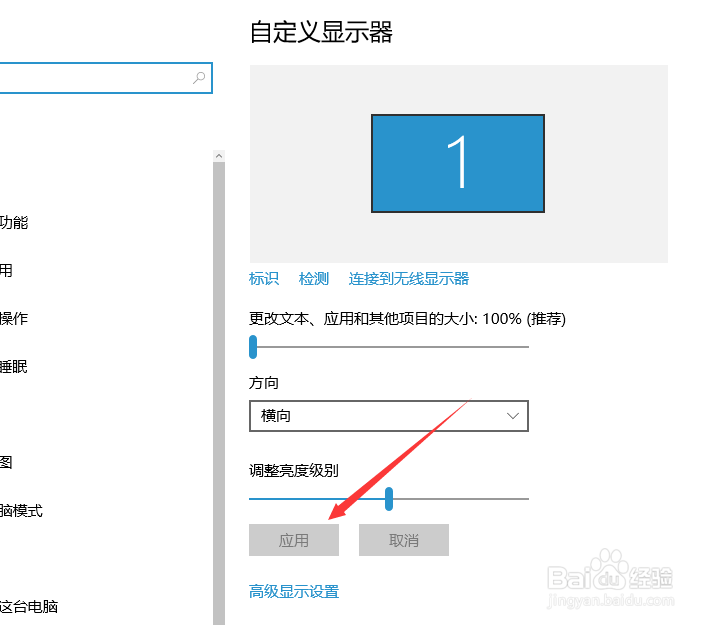714x625 pixels.
Task: Click the brightness slider track right portion
Action: 460,499
